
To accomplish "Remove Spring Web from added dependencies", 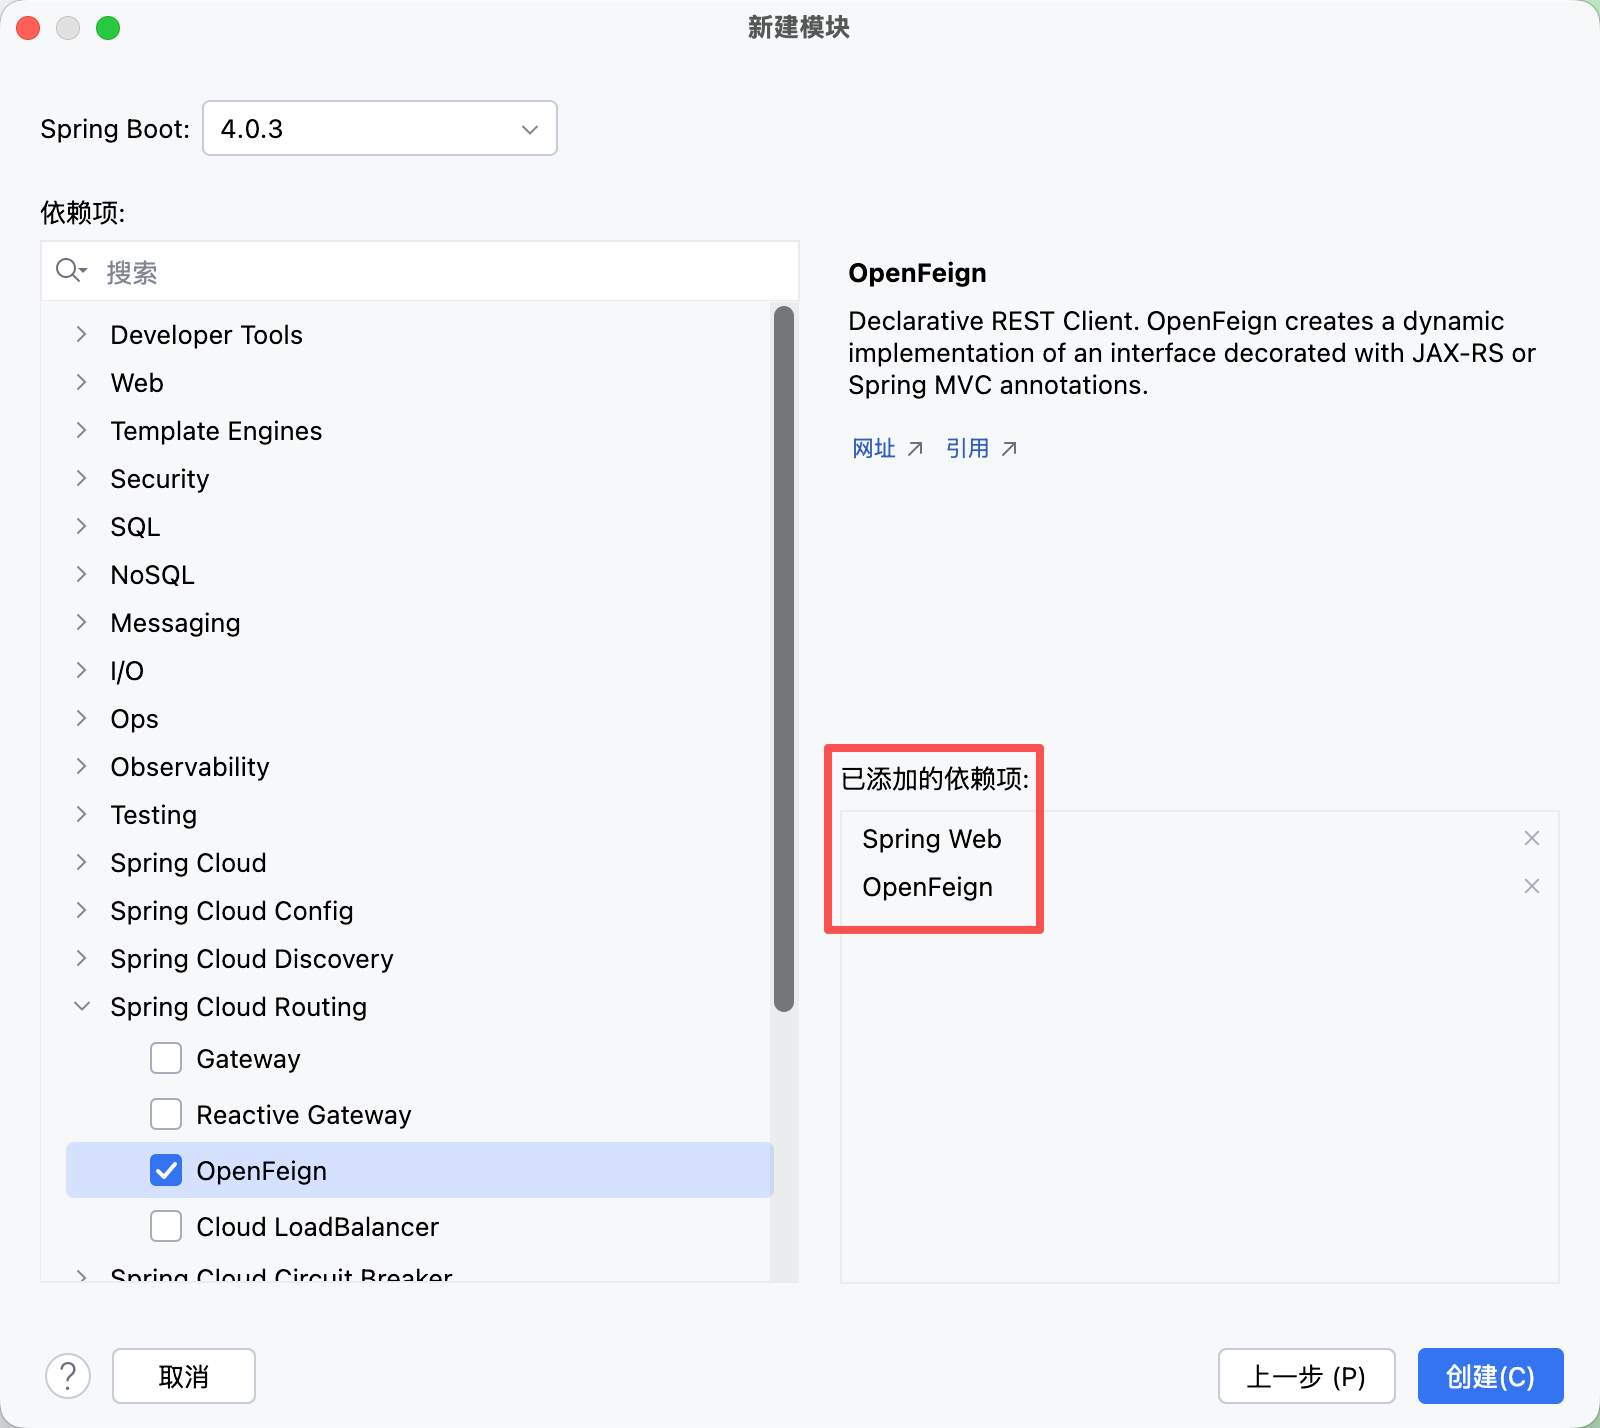I will coord(1531,838).
